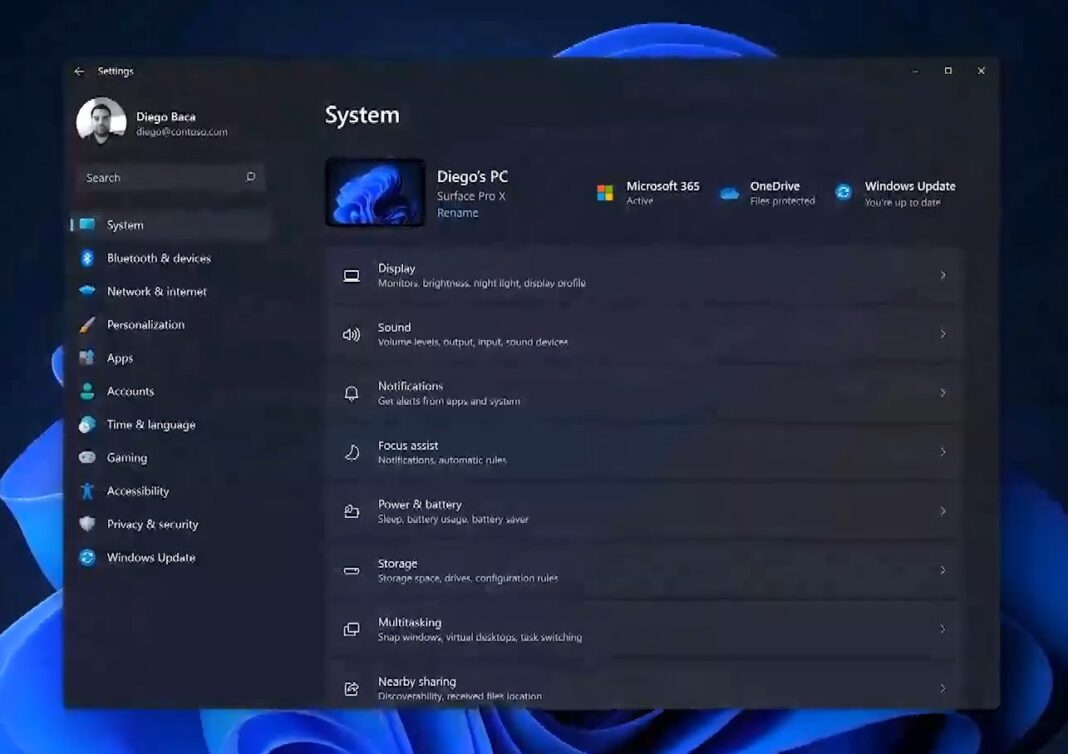Expand the Sound settings row chevron
Screen dimensions: 1068x754
pyautogui.click(x=942, y=333)
